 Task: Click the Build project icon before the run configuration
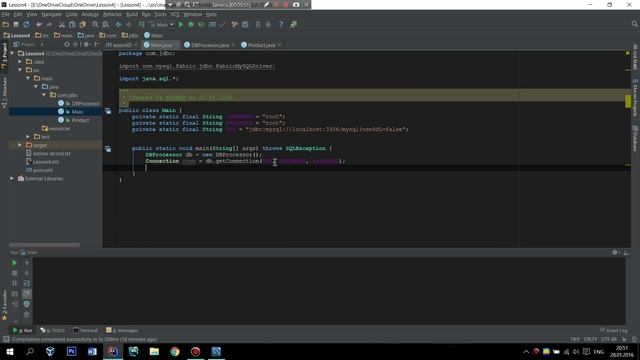click(x=141, y=25)
